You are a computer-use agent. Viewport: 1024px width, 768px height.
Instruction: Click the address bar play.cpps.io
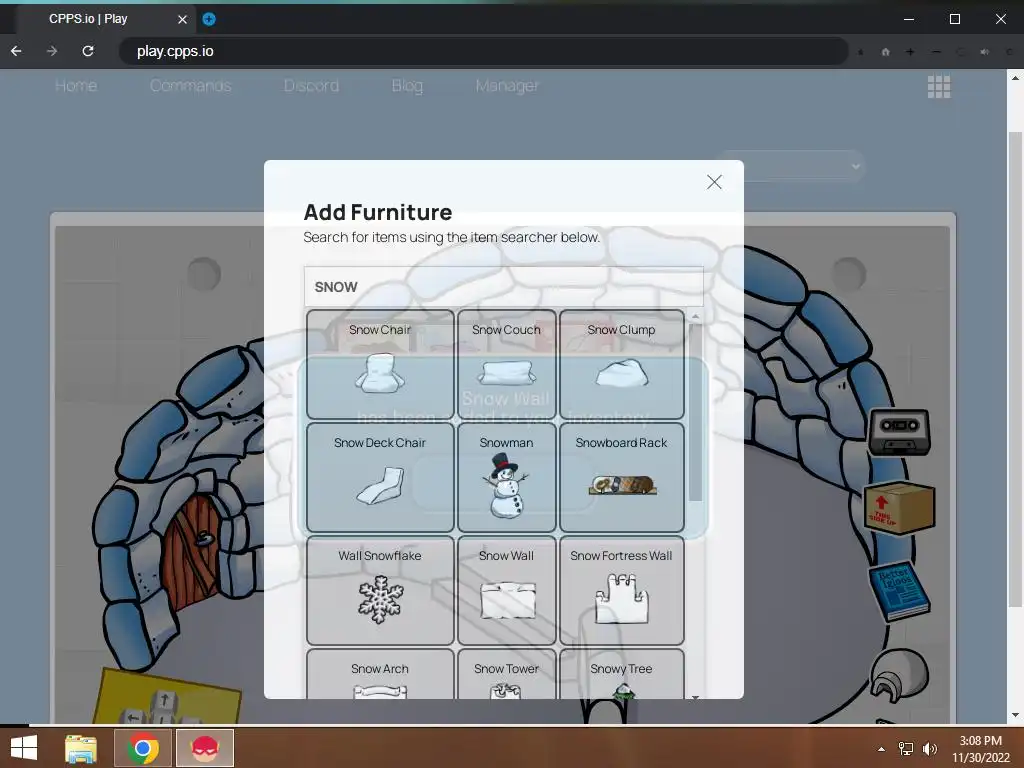point(483,51)
